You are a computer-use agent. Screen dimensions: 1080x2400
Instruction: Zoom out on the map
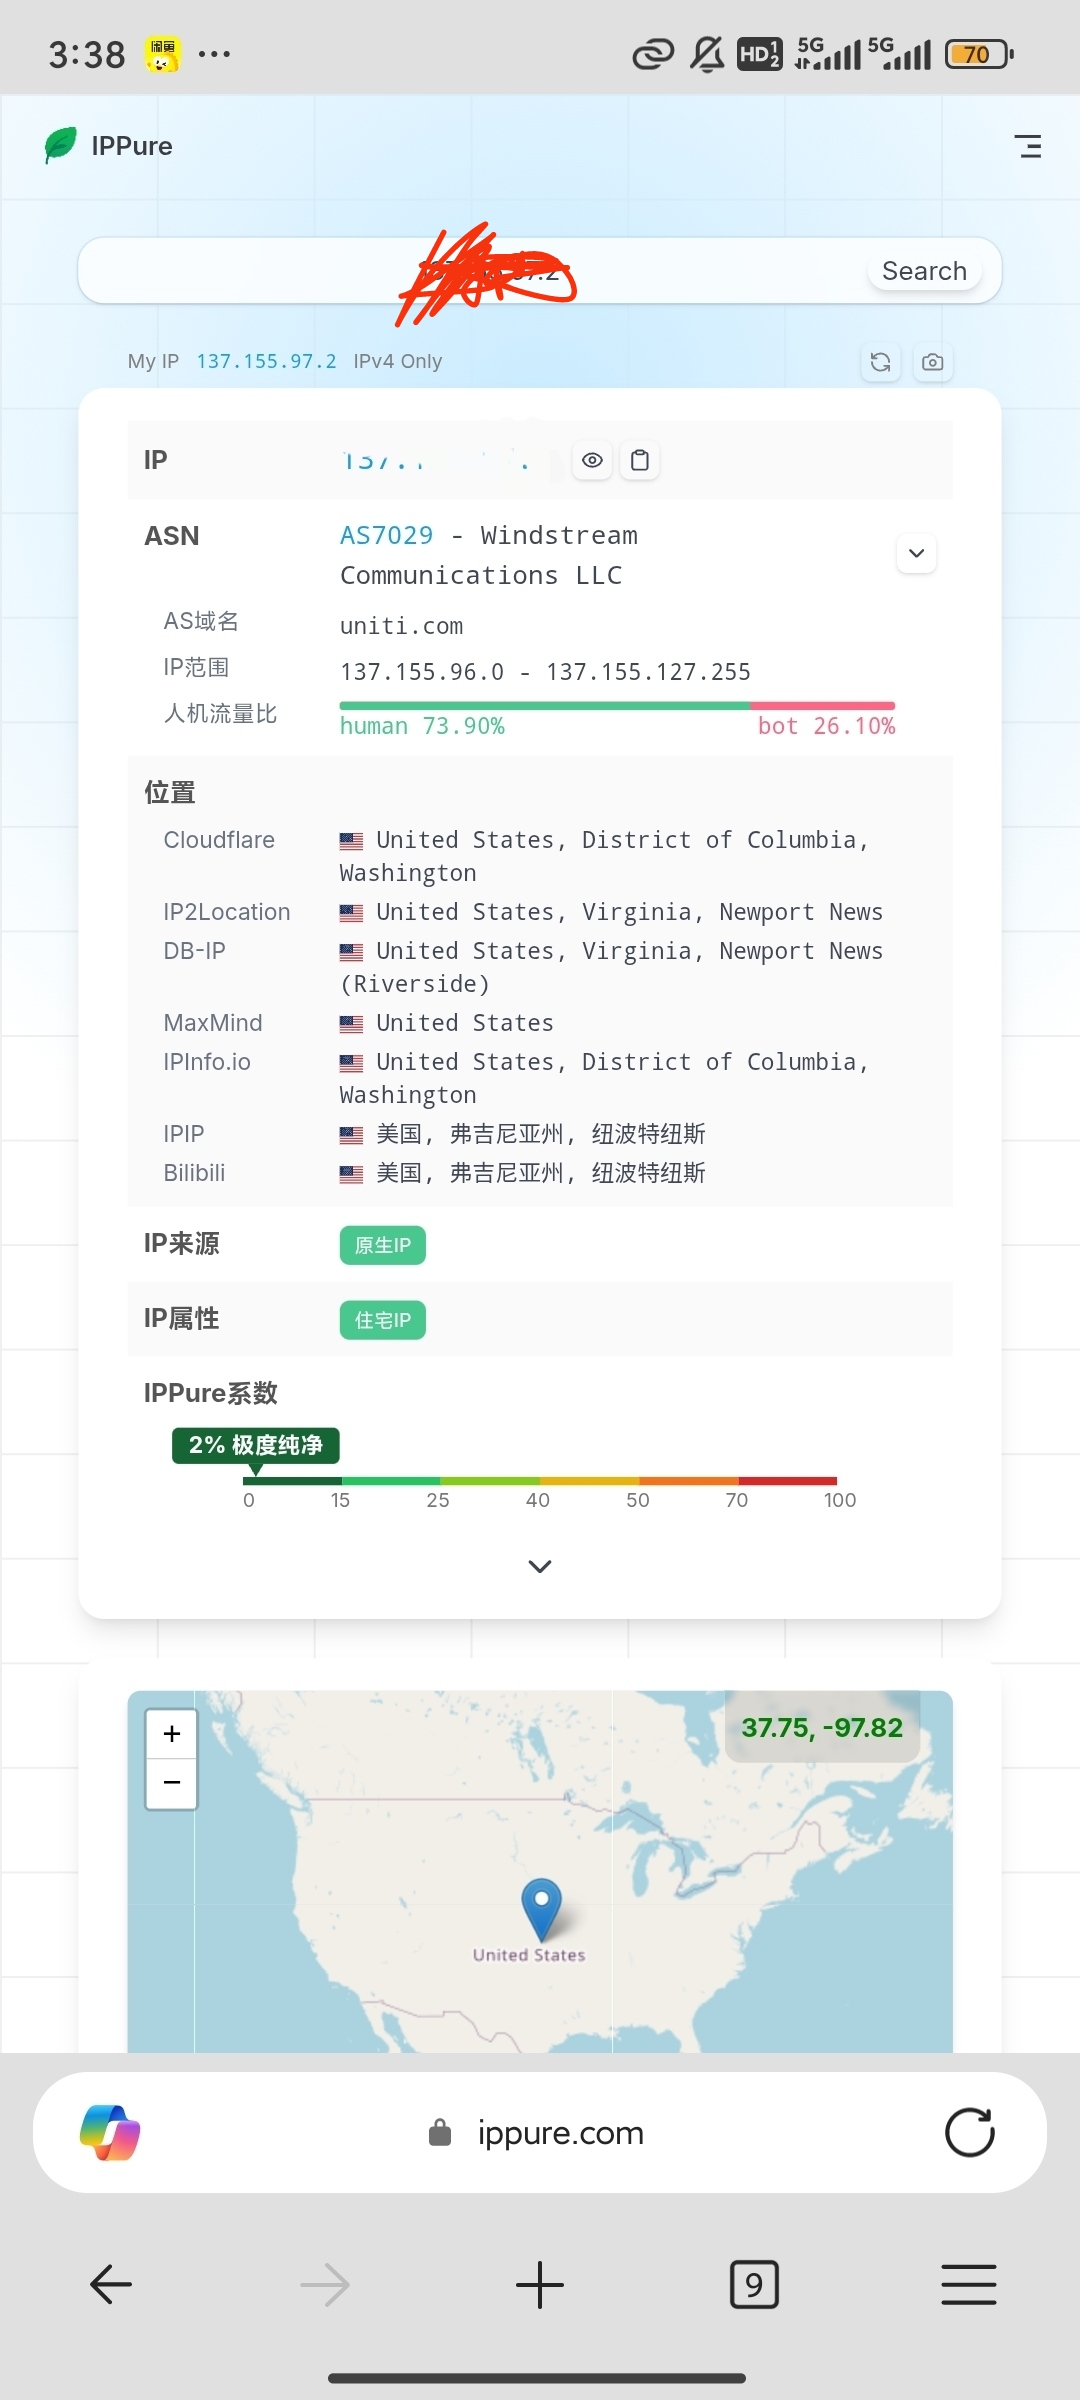point(172,1783)
